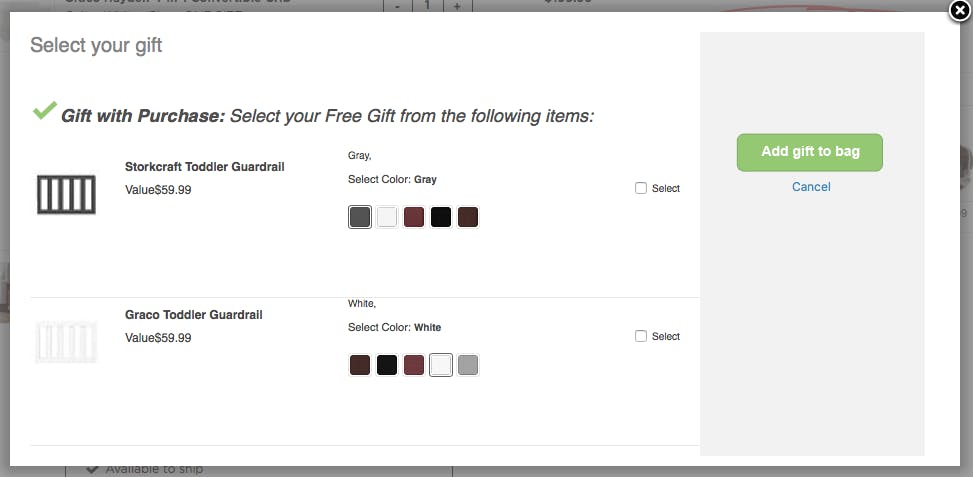Open the Graco Toddler Guardrail thumbnail image
This screenshot has width=973, height=477.
point(66,342)
